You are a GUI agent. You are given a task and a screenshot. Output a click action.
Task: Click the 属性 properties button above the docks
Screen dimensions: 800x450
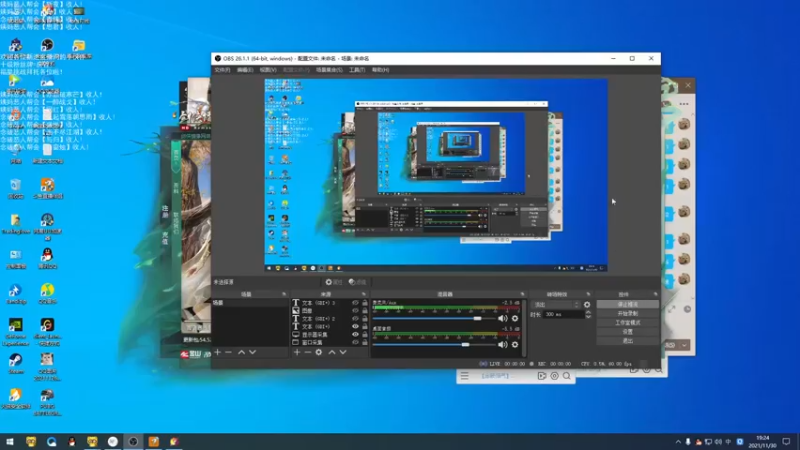coord(334,282)
